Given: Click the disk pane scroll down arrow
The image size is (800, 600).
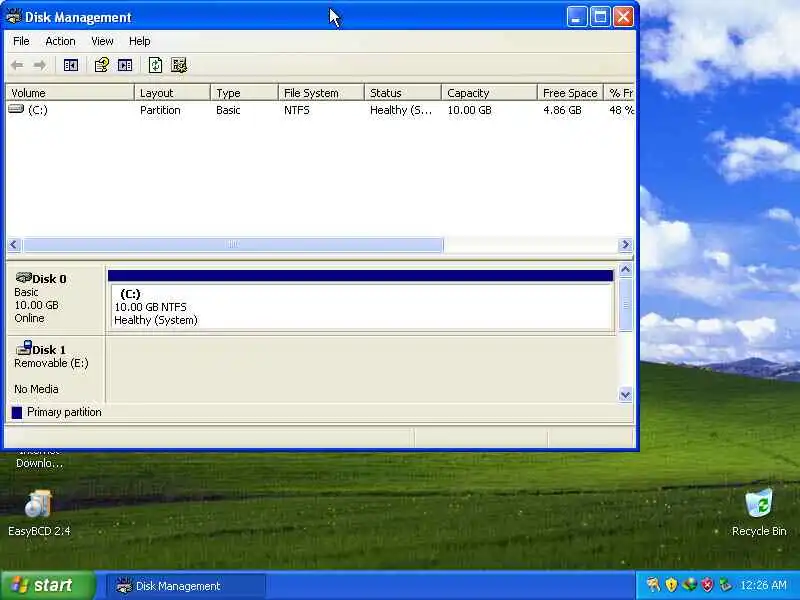Looking at the screenshot, I should tap(626, 394).
